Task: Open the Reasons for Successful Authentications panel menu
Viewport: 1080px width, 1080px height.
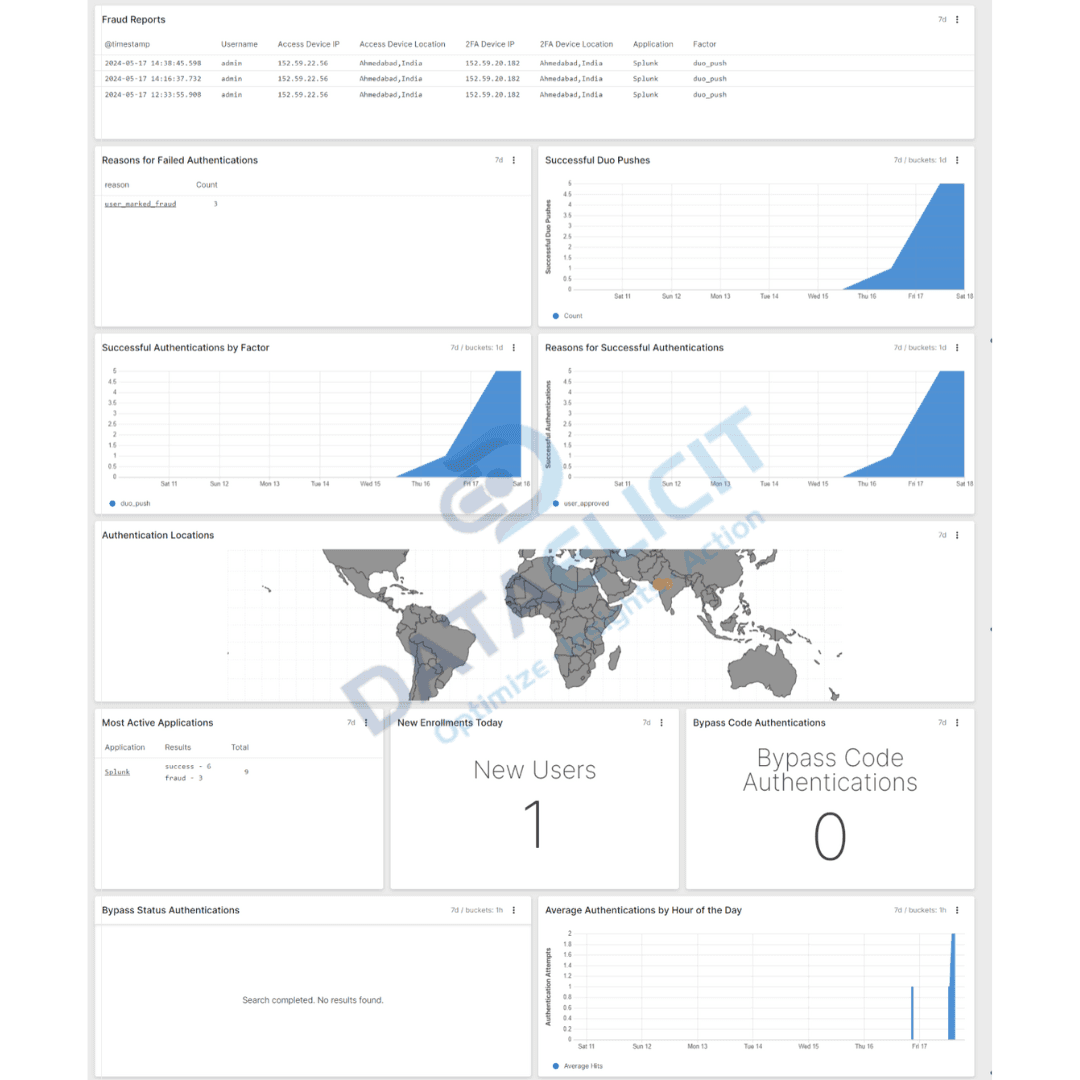Action: pyautogui.click(x=957, y=347)
